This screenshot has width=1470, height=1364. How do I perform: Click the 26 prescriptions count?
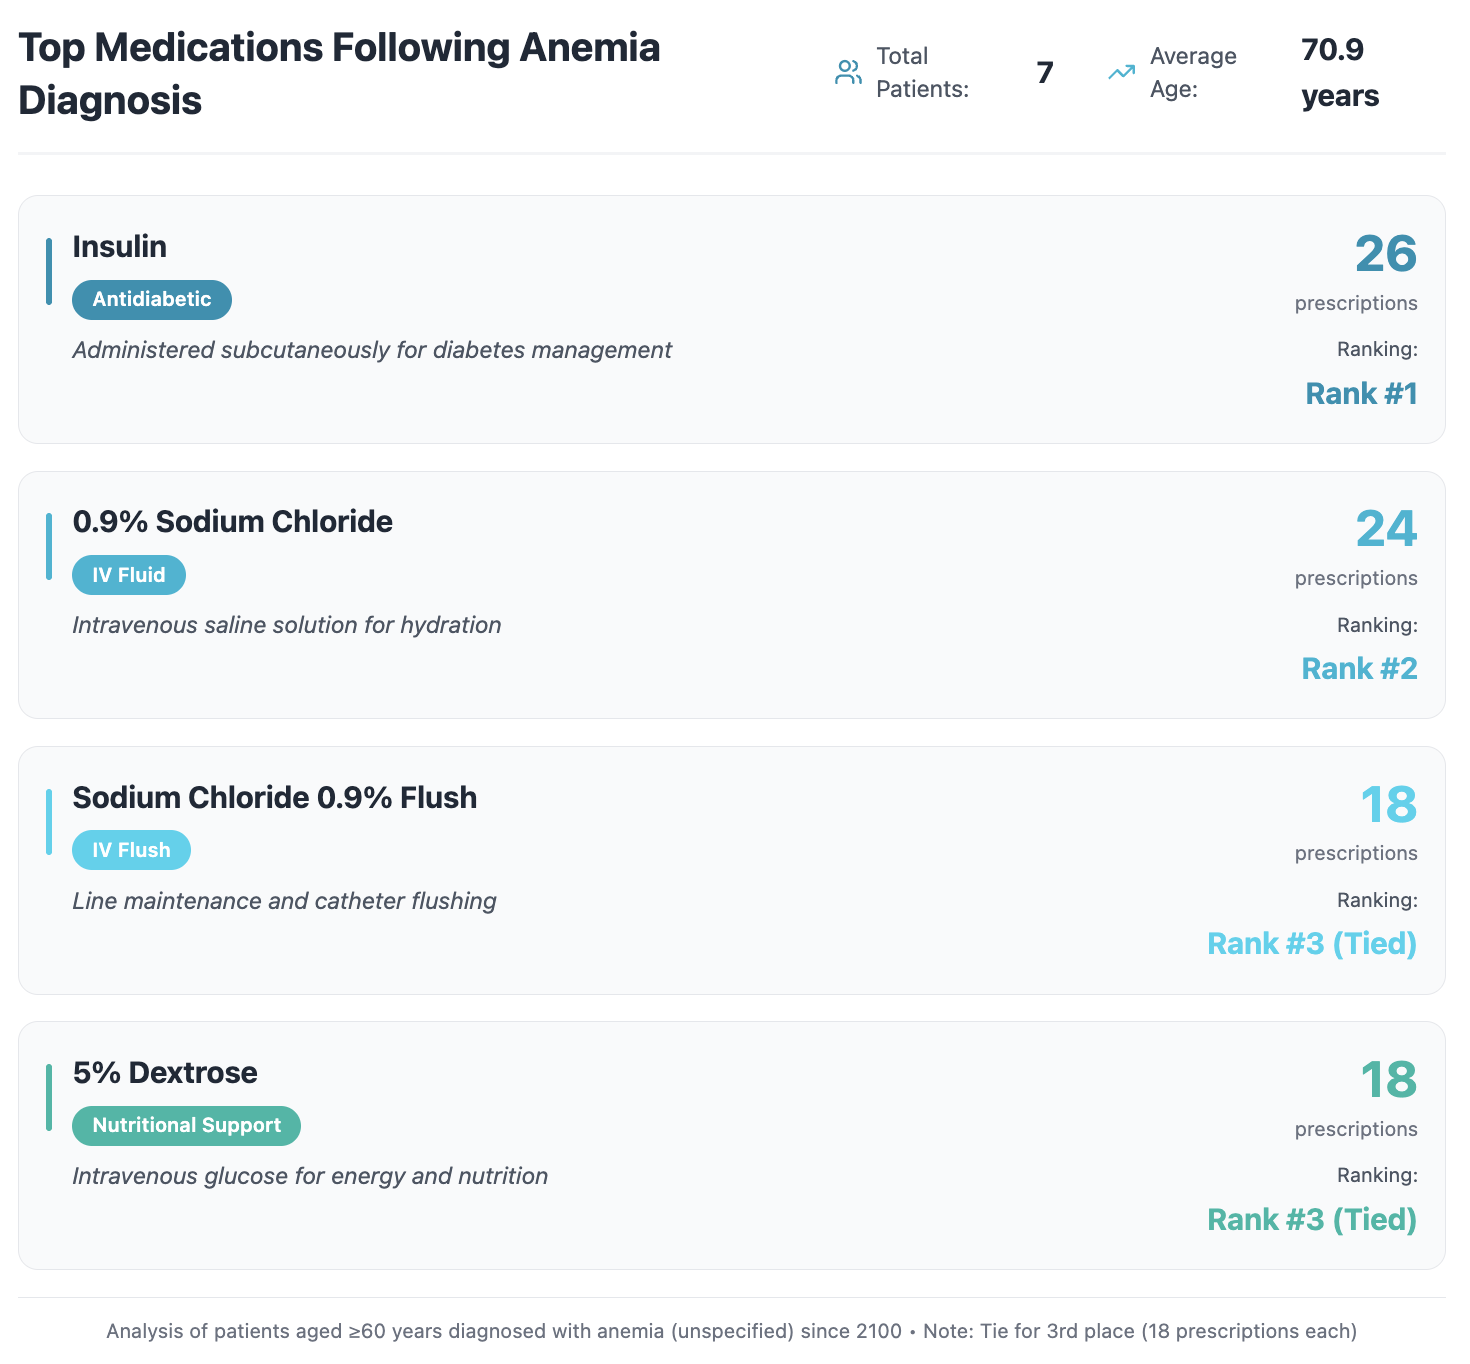click(1385, 253)
